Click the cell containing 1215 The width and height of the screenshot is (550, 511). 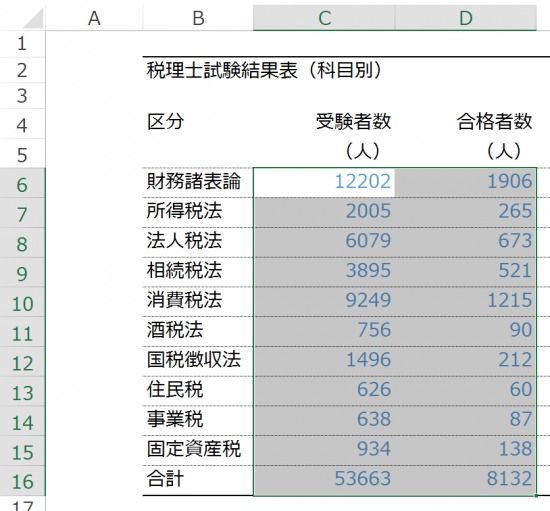pos(465,302)
